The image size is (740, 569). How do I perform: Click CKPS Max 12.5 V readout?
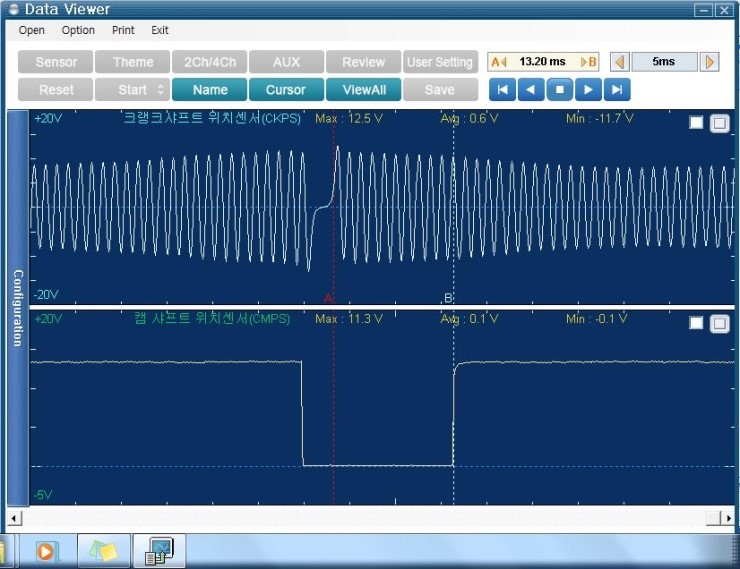(349, 118)
